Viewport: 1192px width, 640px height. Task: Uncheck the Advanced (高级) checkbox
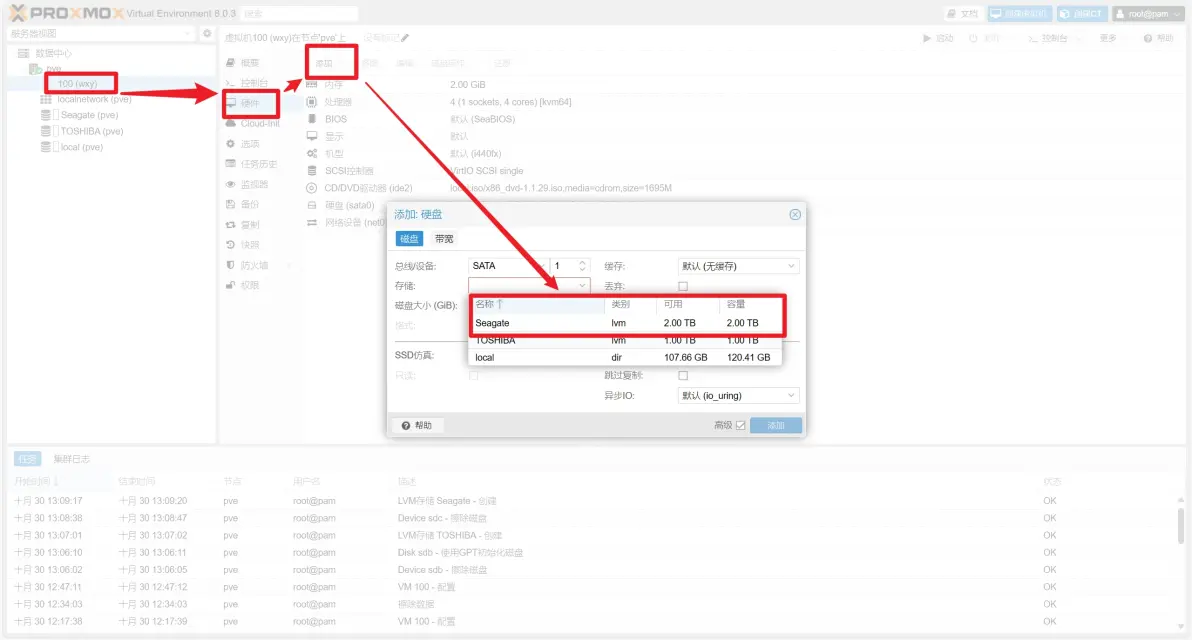pyautogui.click(x=742, y=424)
